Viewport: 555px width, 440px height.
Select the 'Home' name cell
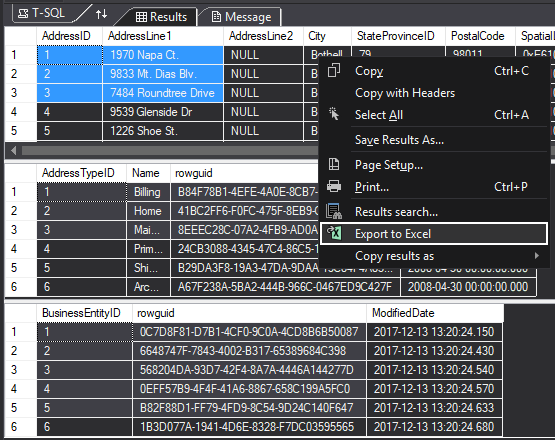(x=148, y=211)
